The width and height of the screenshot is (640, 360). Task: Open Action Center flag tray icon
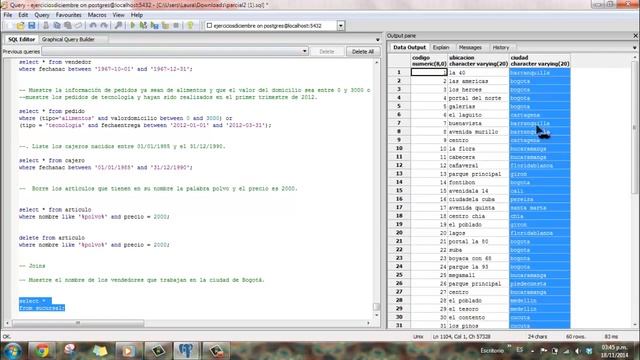pyautogui.click(x=544, y=351)
